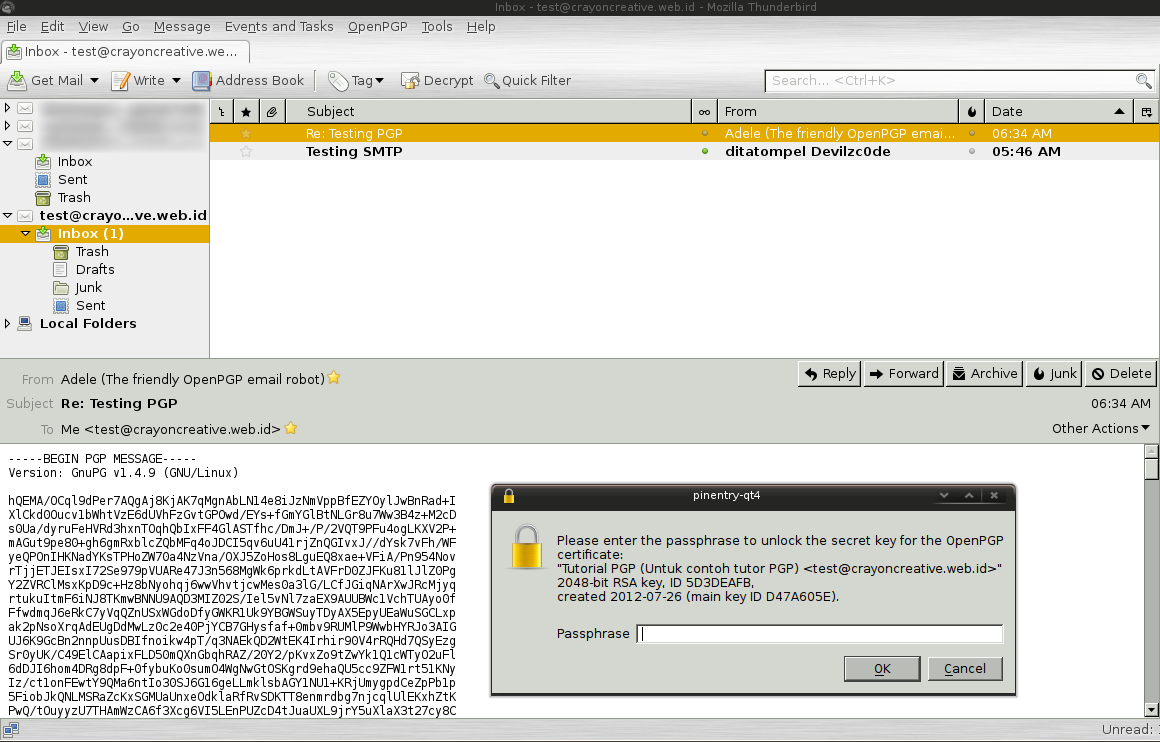Click star beside sender Adele
The height and width of the screenshot is (742, 1160).
[x=334, y=378]
